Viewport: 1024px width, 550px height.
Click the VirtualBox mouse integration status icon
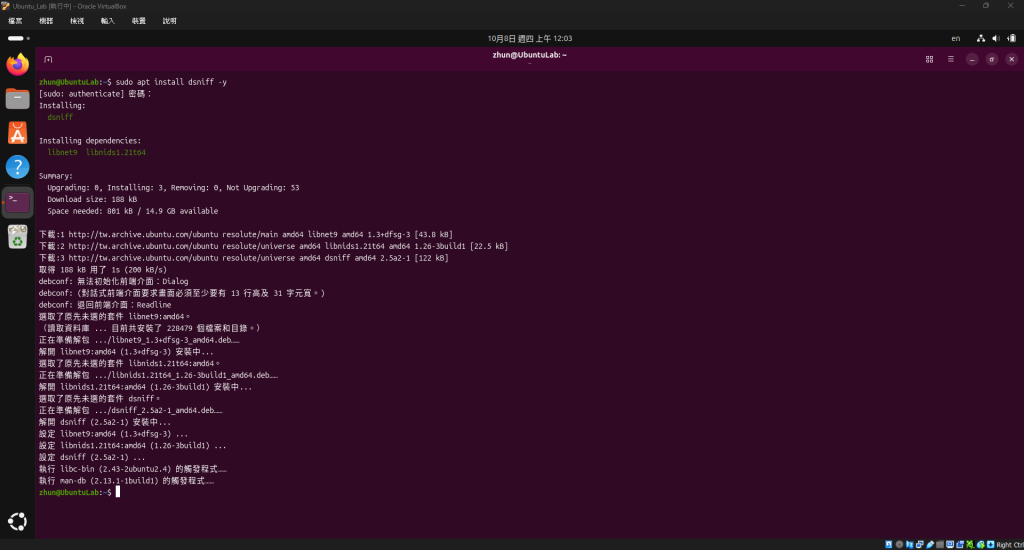click(x=980, y=544)
